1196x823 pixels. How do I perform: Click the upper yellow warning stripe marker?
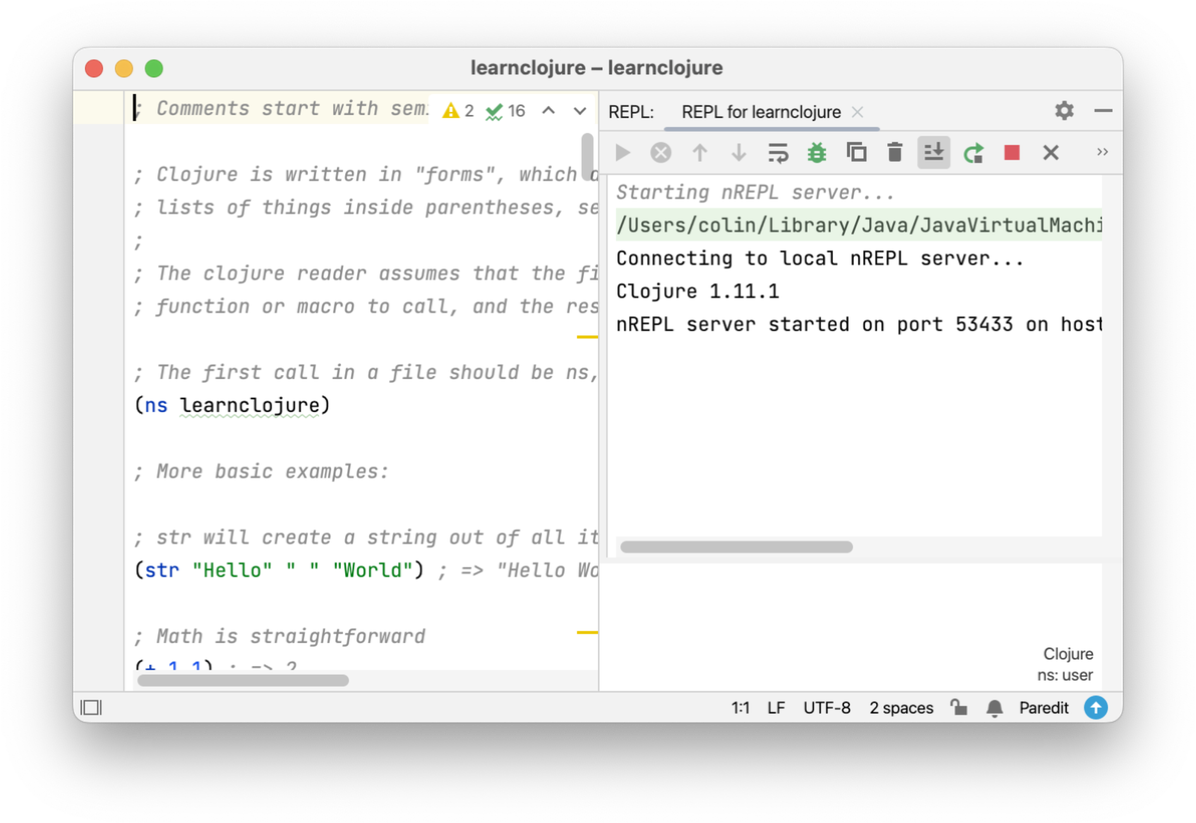[587, 336]
